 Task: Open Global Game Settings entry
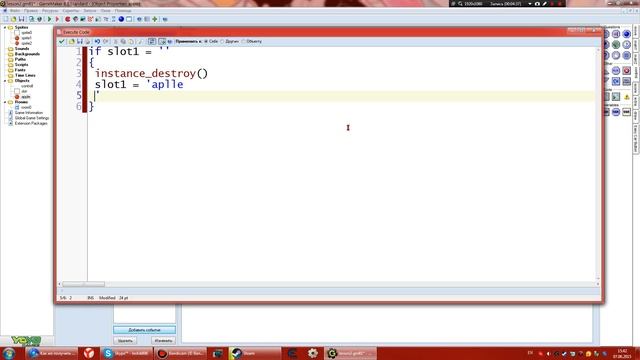pos(32,118)
